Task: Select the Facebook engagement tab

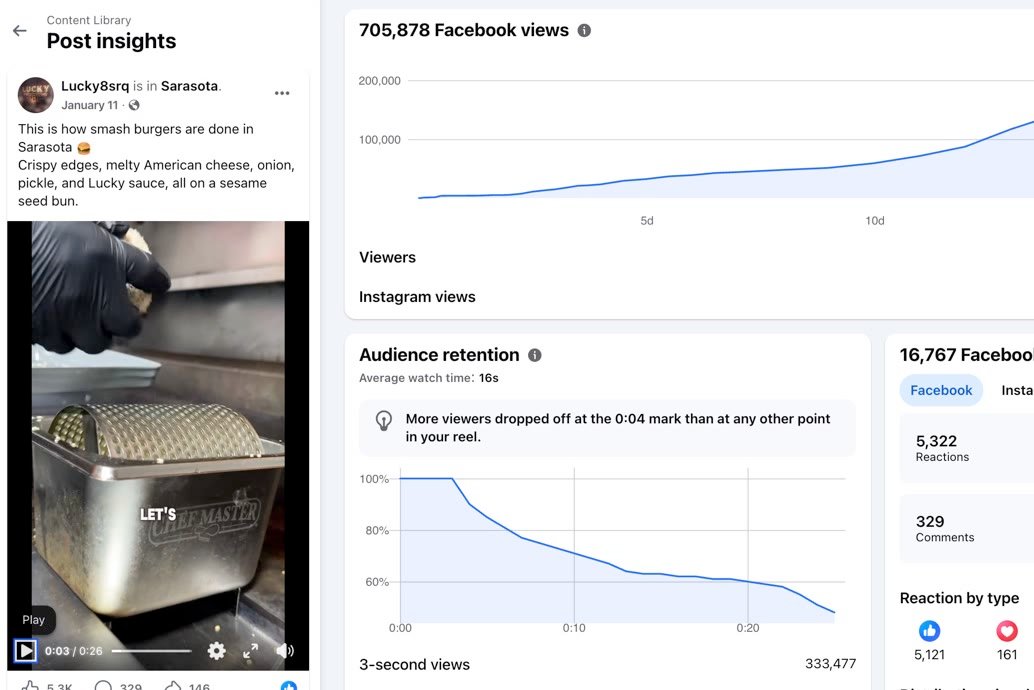Action: coord(941,390)
